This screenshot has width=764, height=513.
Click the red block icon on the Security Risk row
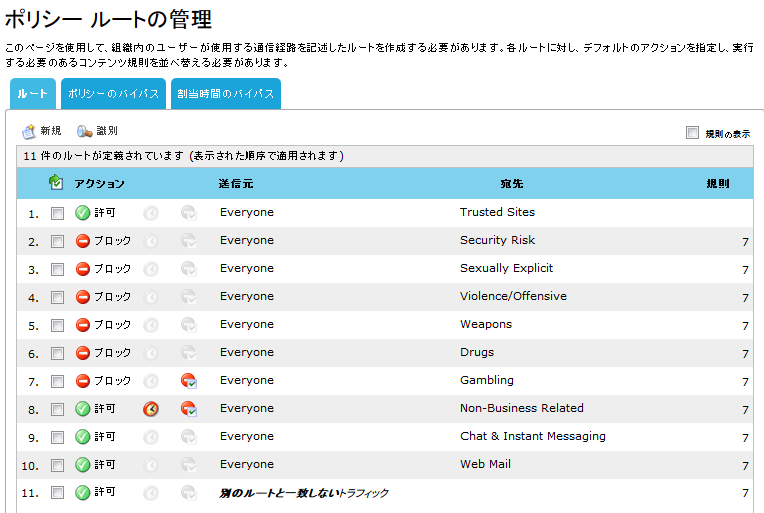point(83,241)
